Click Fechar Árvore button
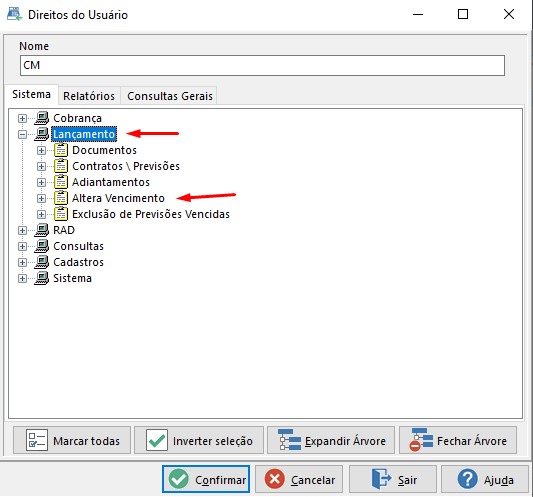 point(458,441)
